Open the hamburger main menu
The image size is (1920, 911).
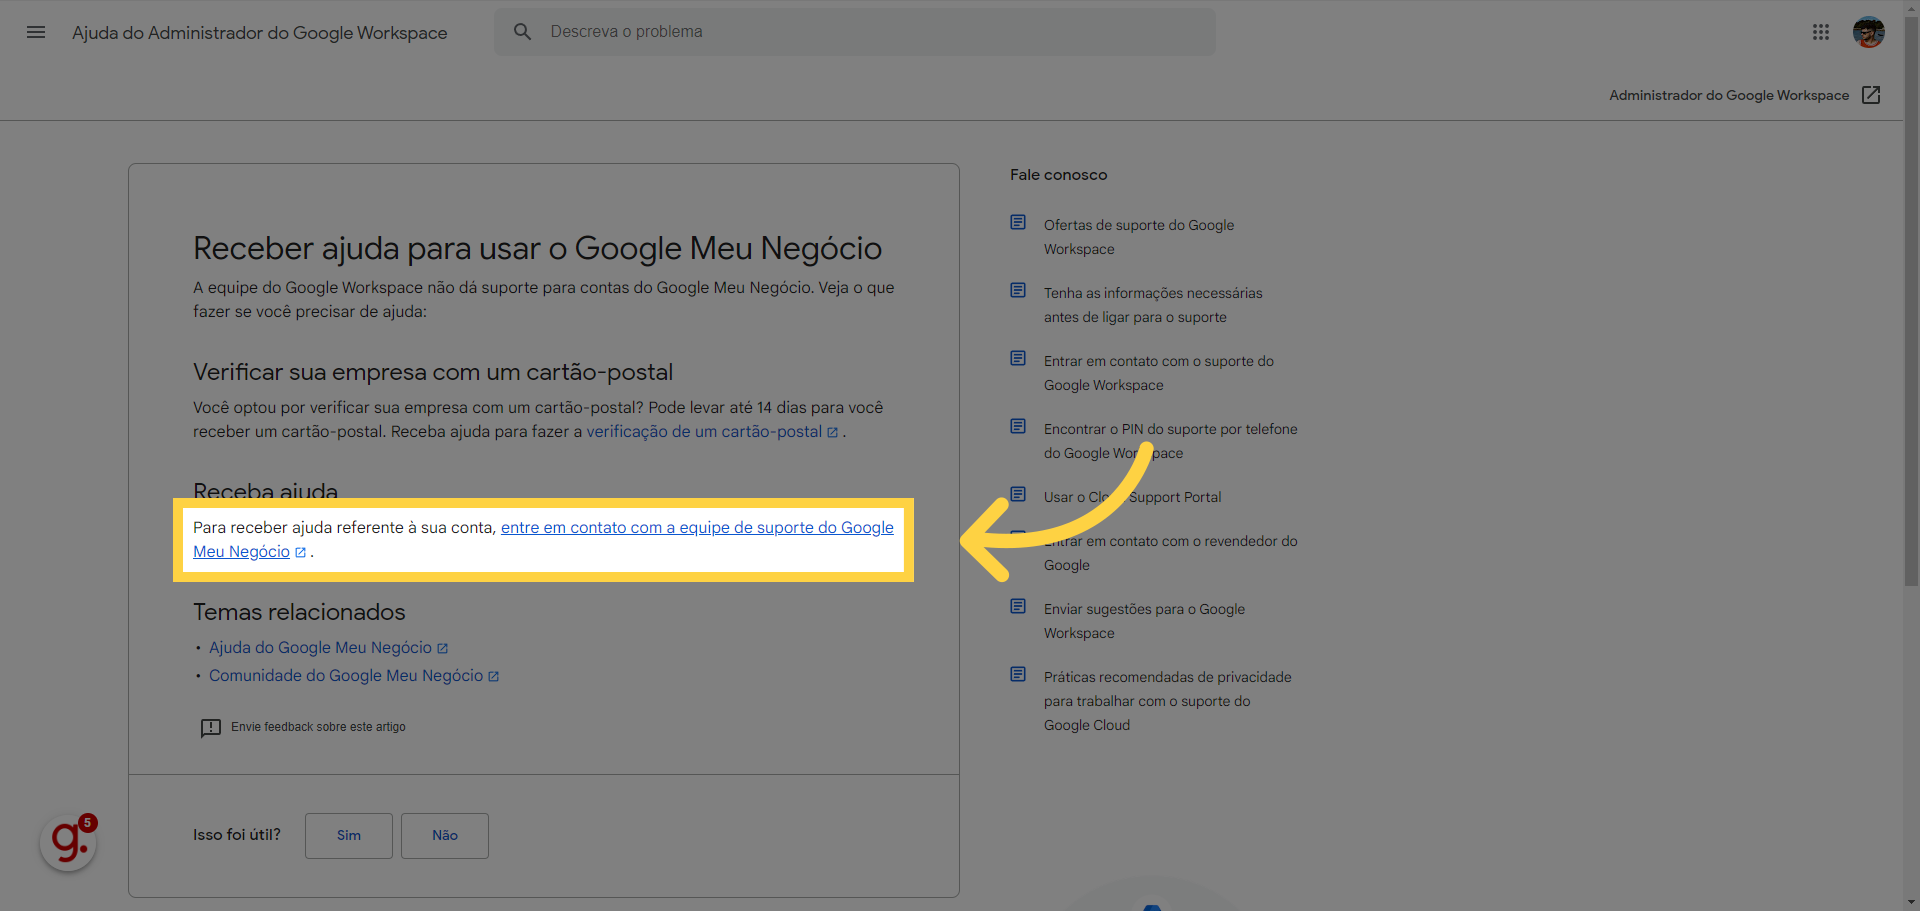pos(36,32)
